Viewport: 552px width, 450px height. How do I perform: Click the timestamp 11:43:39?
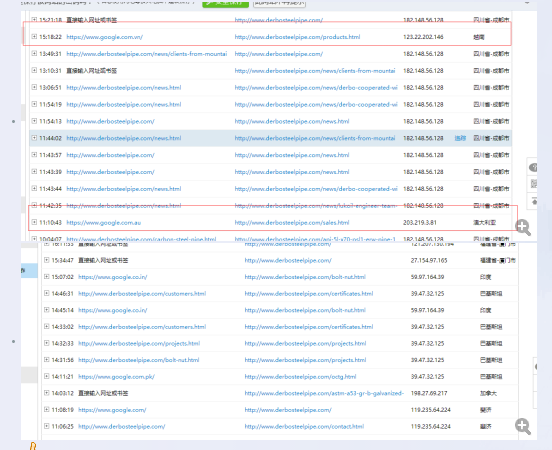[x=50, y=172]
